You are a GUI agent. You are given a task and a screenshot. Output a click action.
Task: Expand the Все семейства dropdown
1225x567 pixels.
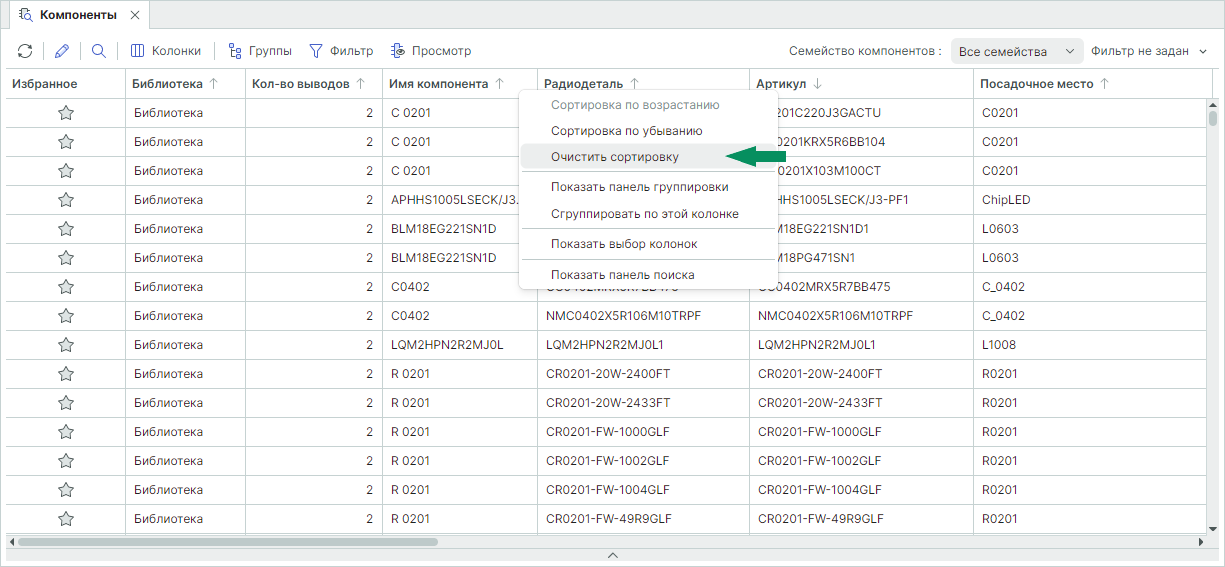1017,51
